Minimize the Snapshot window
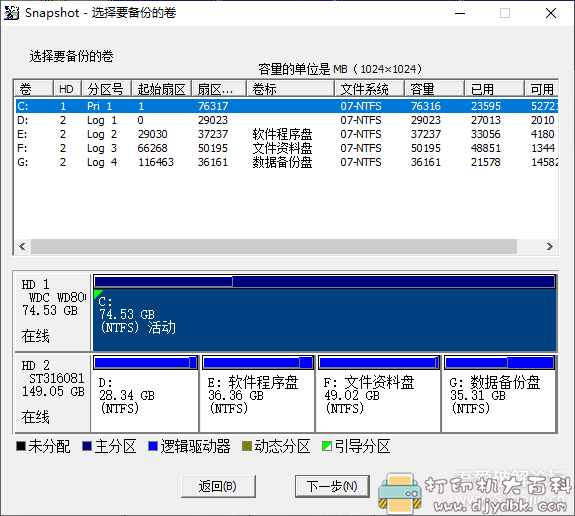575x516 pixels. point(460,13)
